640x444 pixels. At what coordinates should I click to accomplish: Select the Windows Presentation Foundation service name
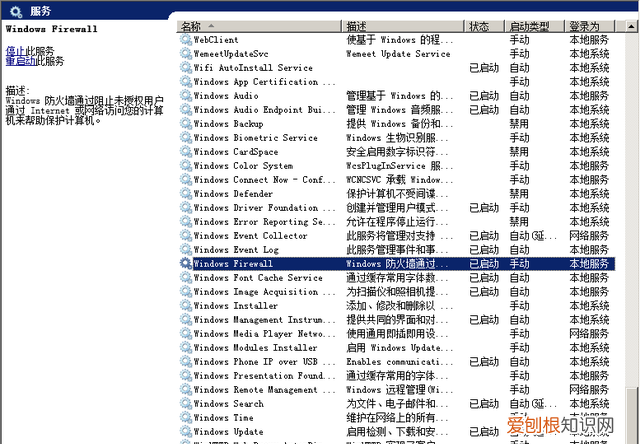point(264,375)
